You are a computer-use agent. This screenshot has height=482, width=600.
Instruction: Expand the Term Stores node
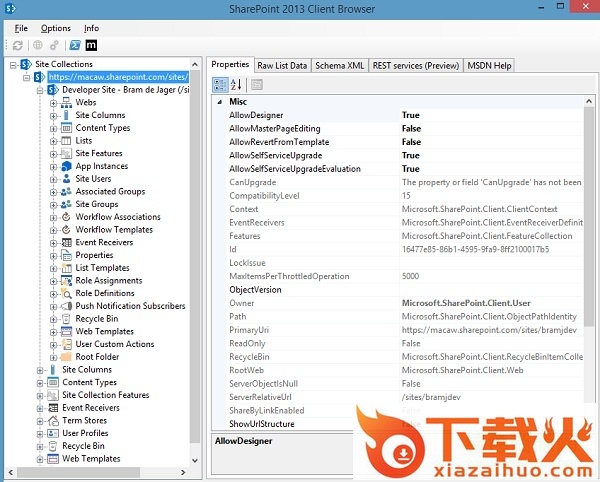(40, 421)
